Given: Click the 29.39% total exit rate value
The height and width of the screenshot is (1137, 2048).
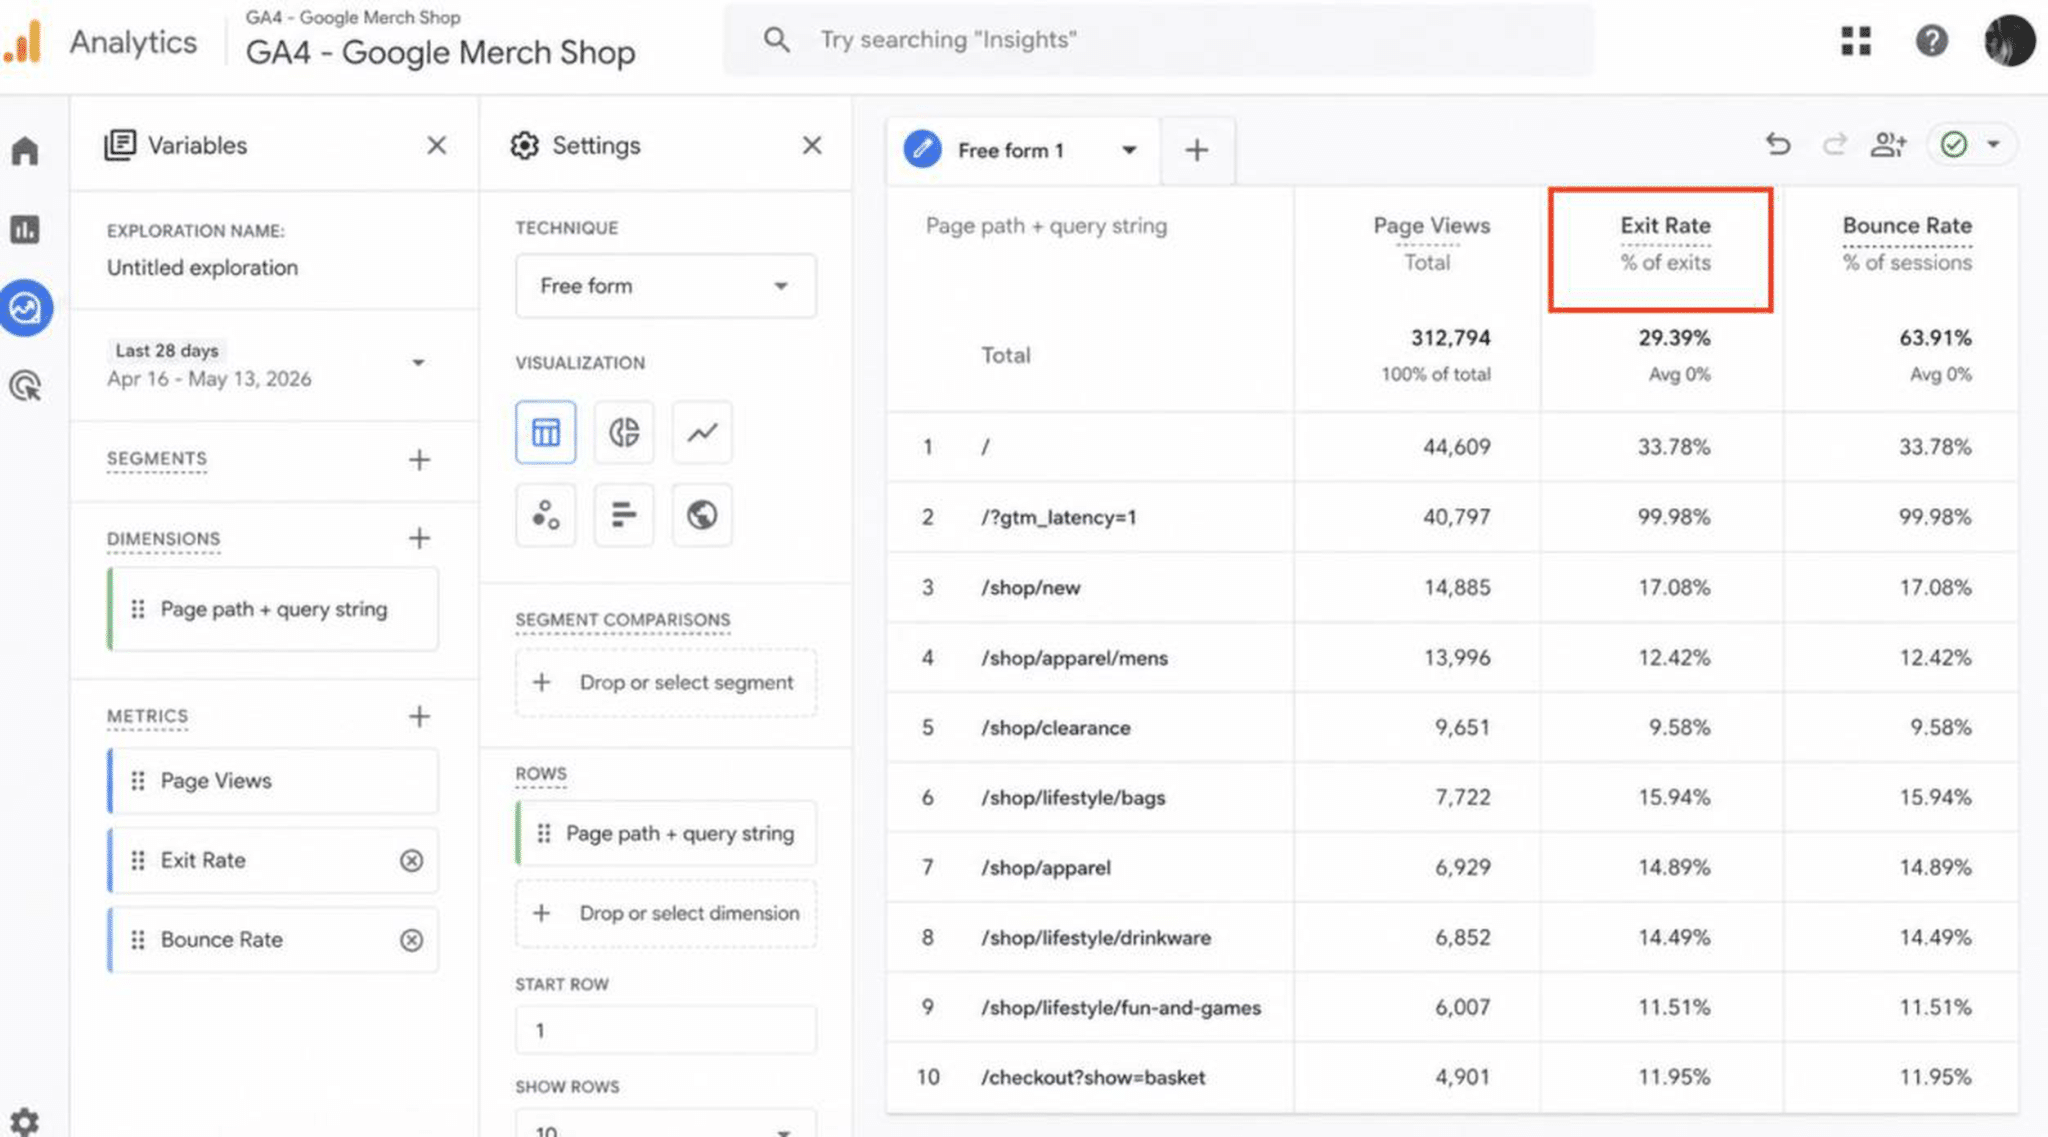Looking at the screenshot, I should [x=1674, y=338].
